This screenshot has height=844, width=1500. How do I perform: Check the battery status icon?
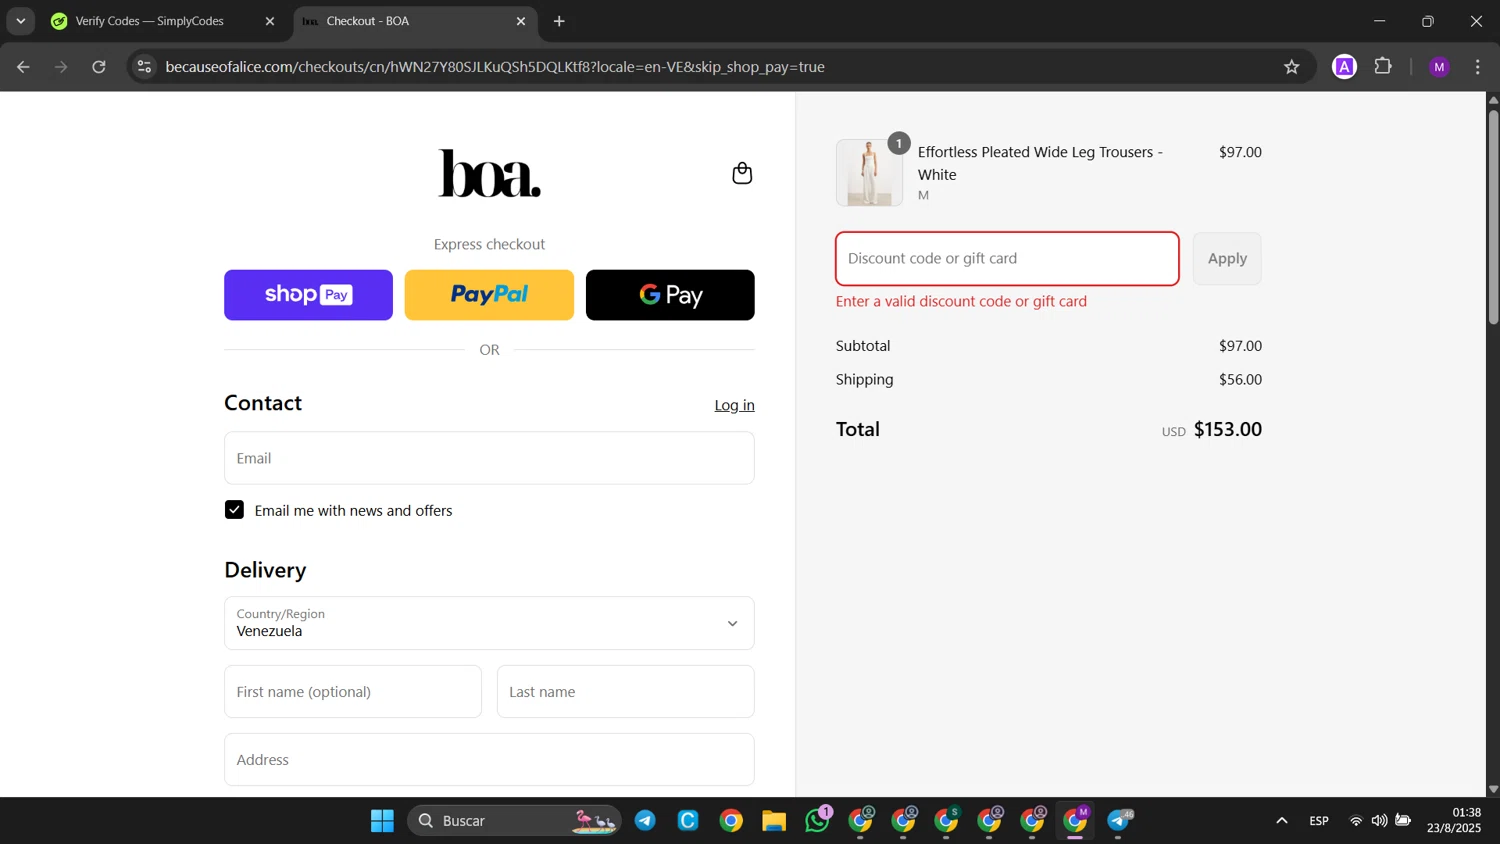coord(1403,821)
